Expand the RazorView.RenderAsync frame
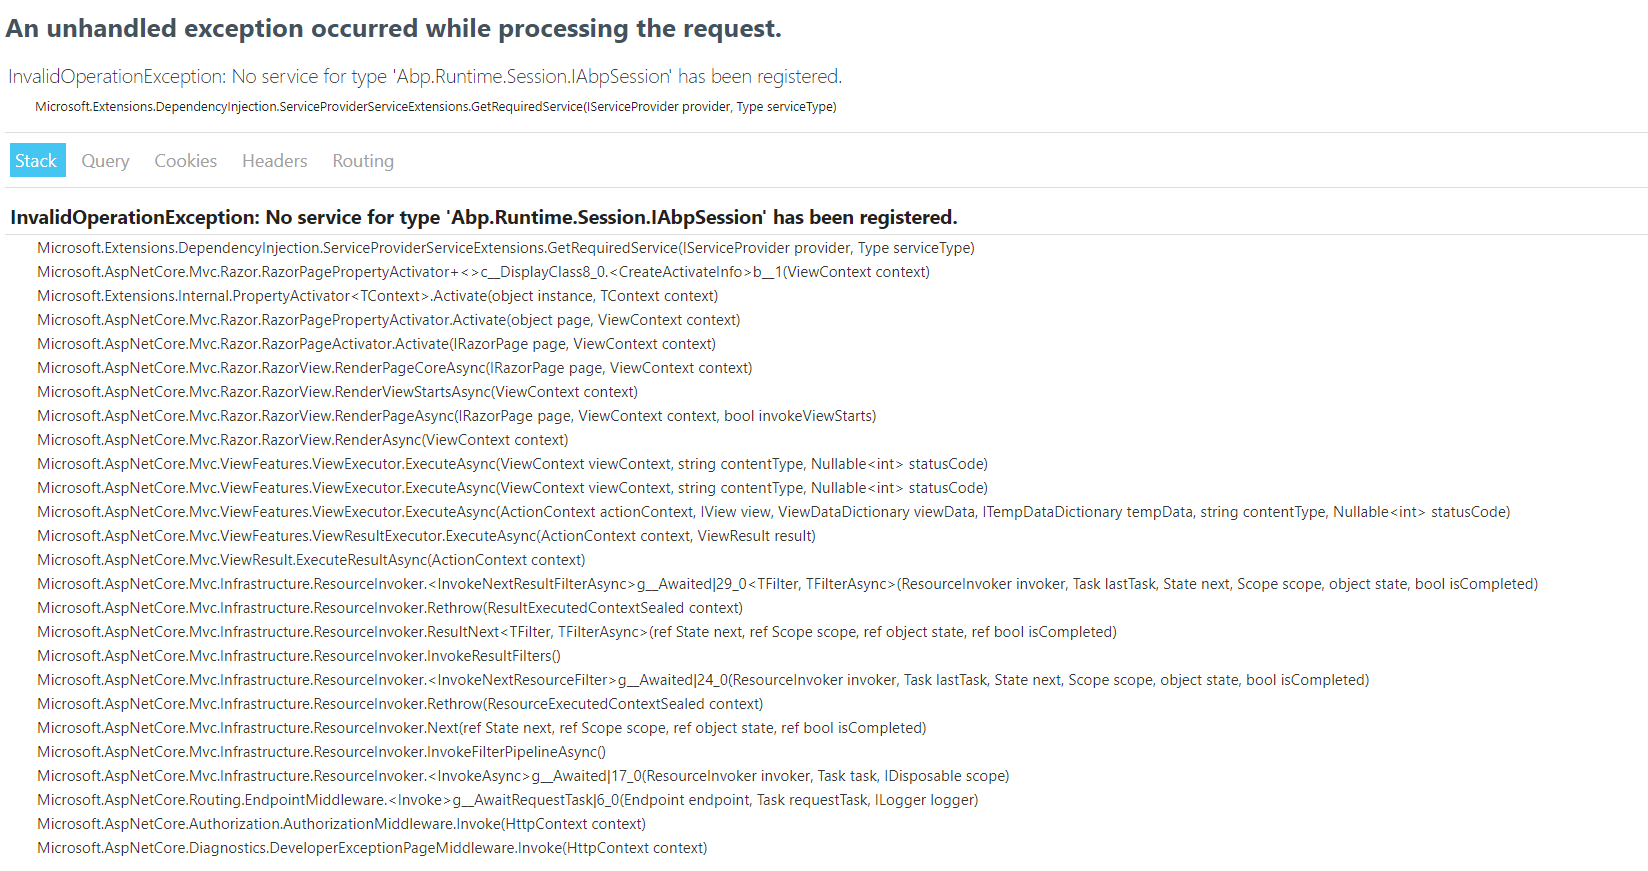1648x871 pixels. (x=301, y=439)
